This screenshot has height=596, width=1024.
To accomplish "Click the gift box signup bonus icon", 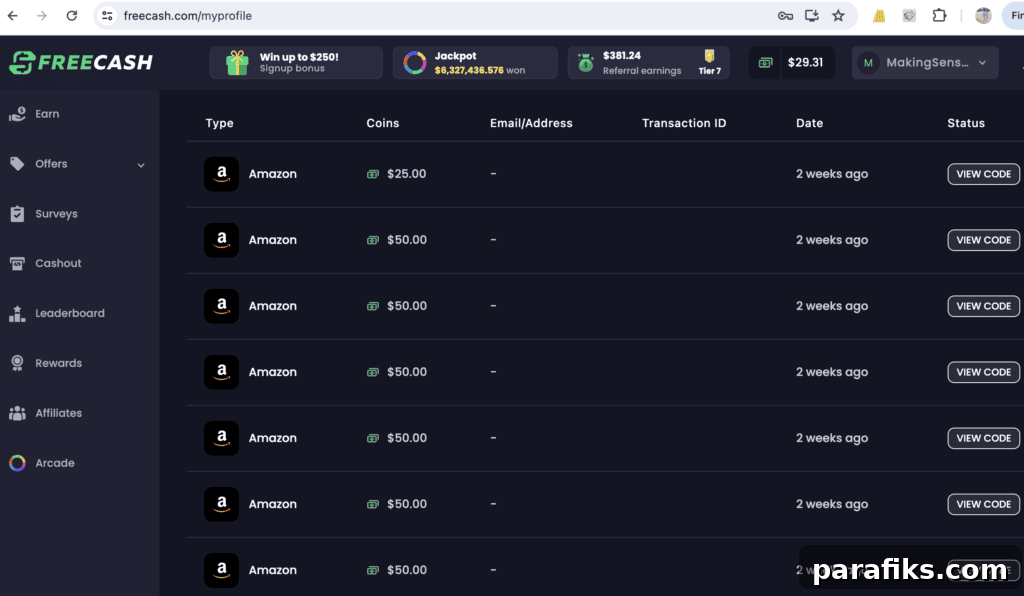I will click(x=237, y=63).
